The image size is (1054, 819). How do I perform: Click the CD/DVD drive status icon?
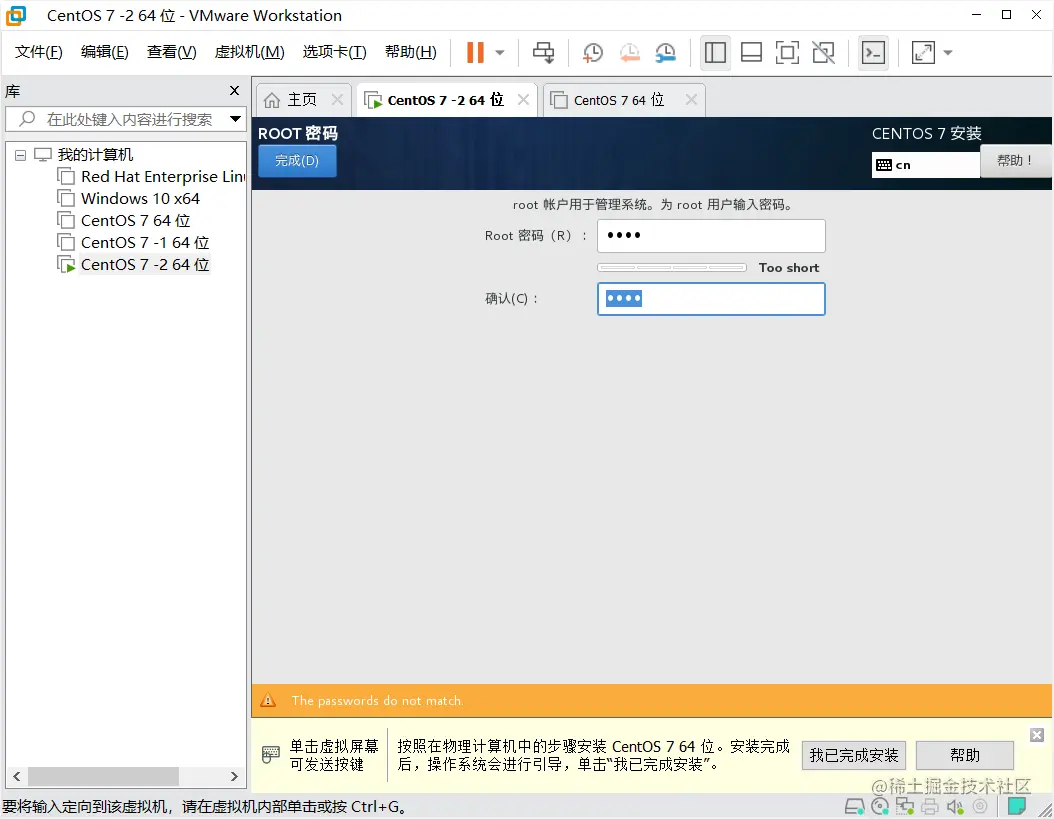click(880, 806)
